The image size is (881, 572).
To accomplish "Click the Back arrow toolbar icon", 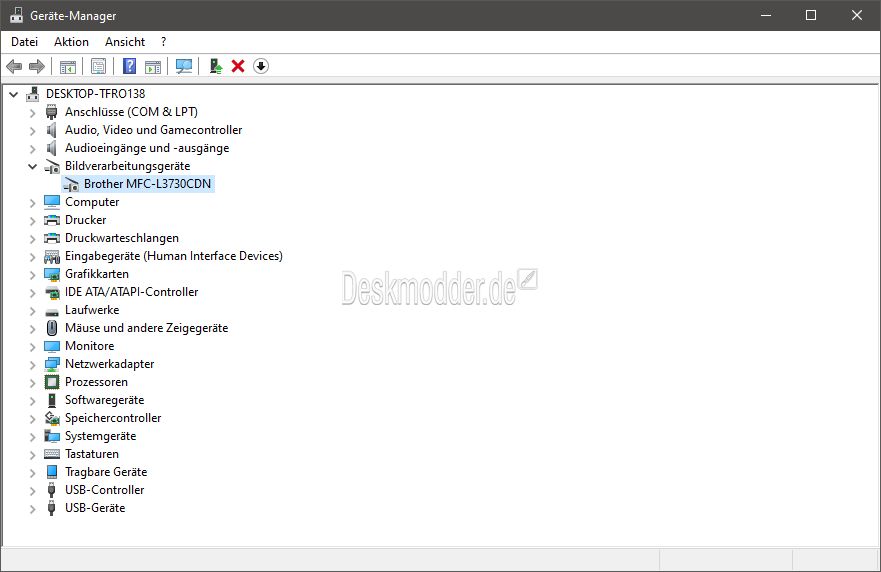I will pyautogui.click(x=14, y=66).
